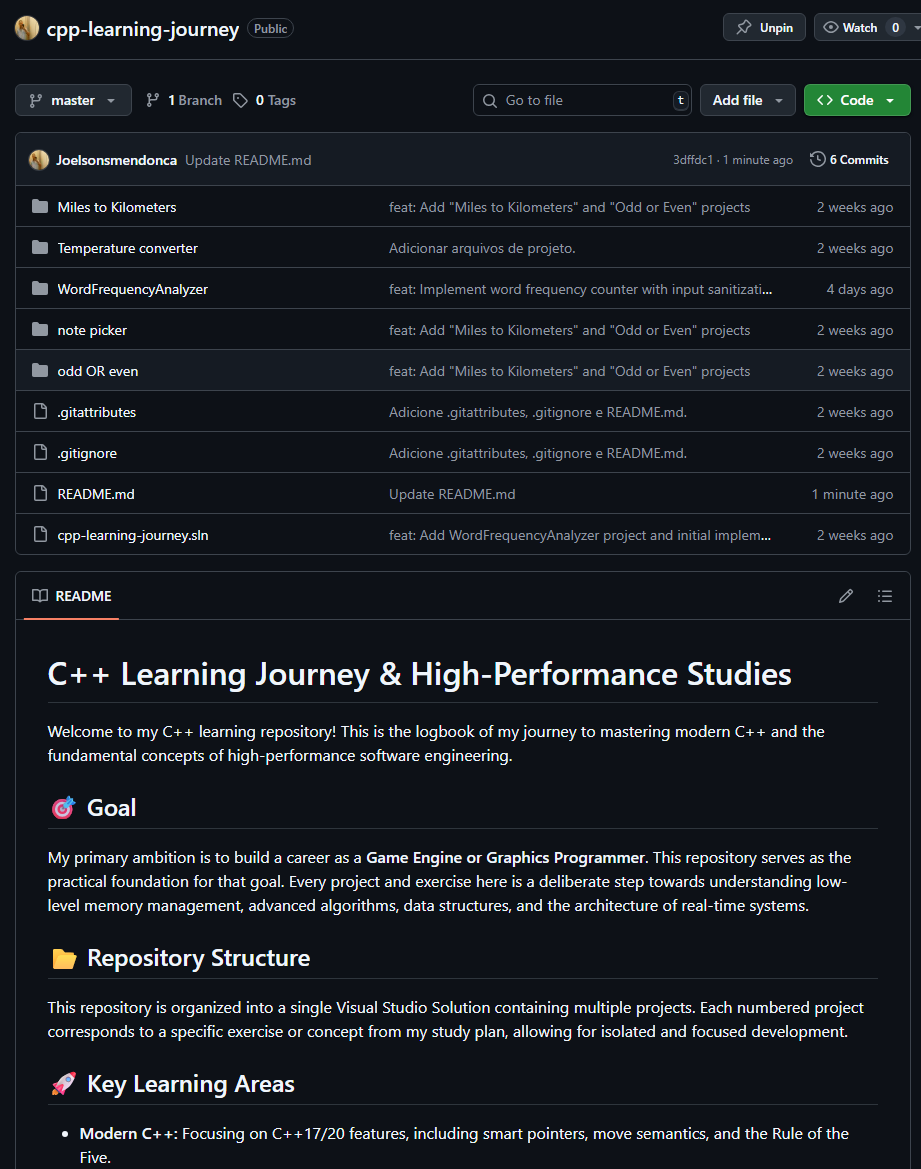Open commit hash 3dffdc1
The image size is (921, 1169).
coord(693,160)
